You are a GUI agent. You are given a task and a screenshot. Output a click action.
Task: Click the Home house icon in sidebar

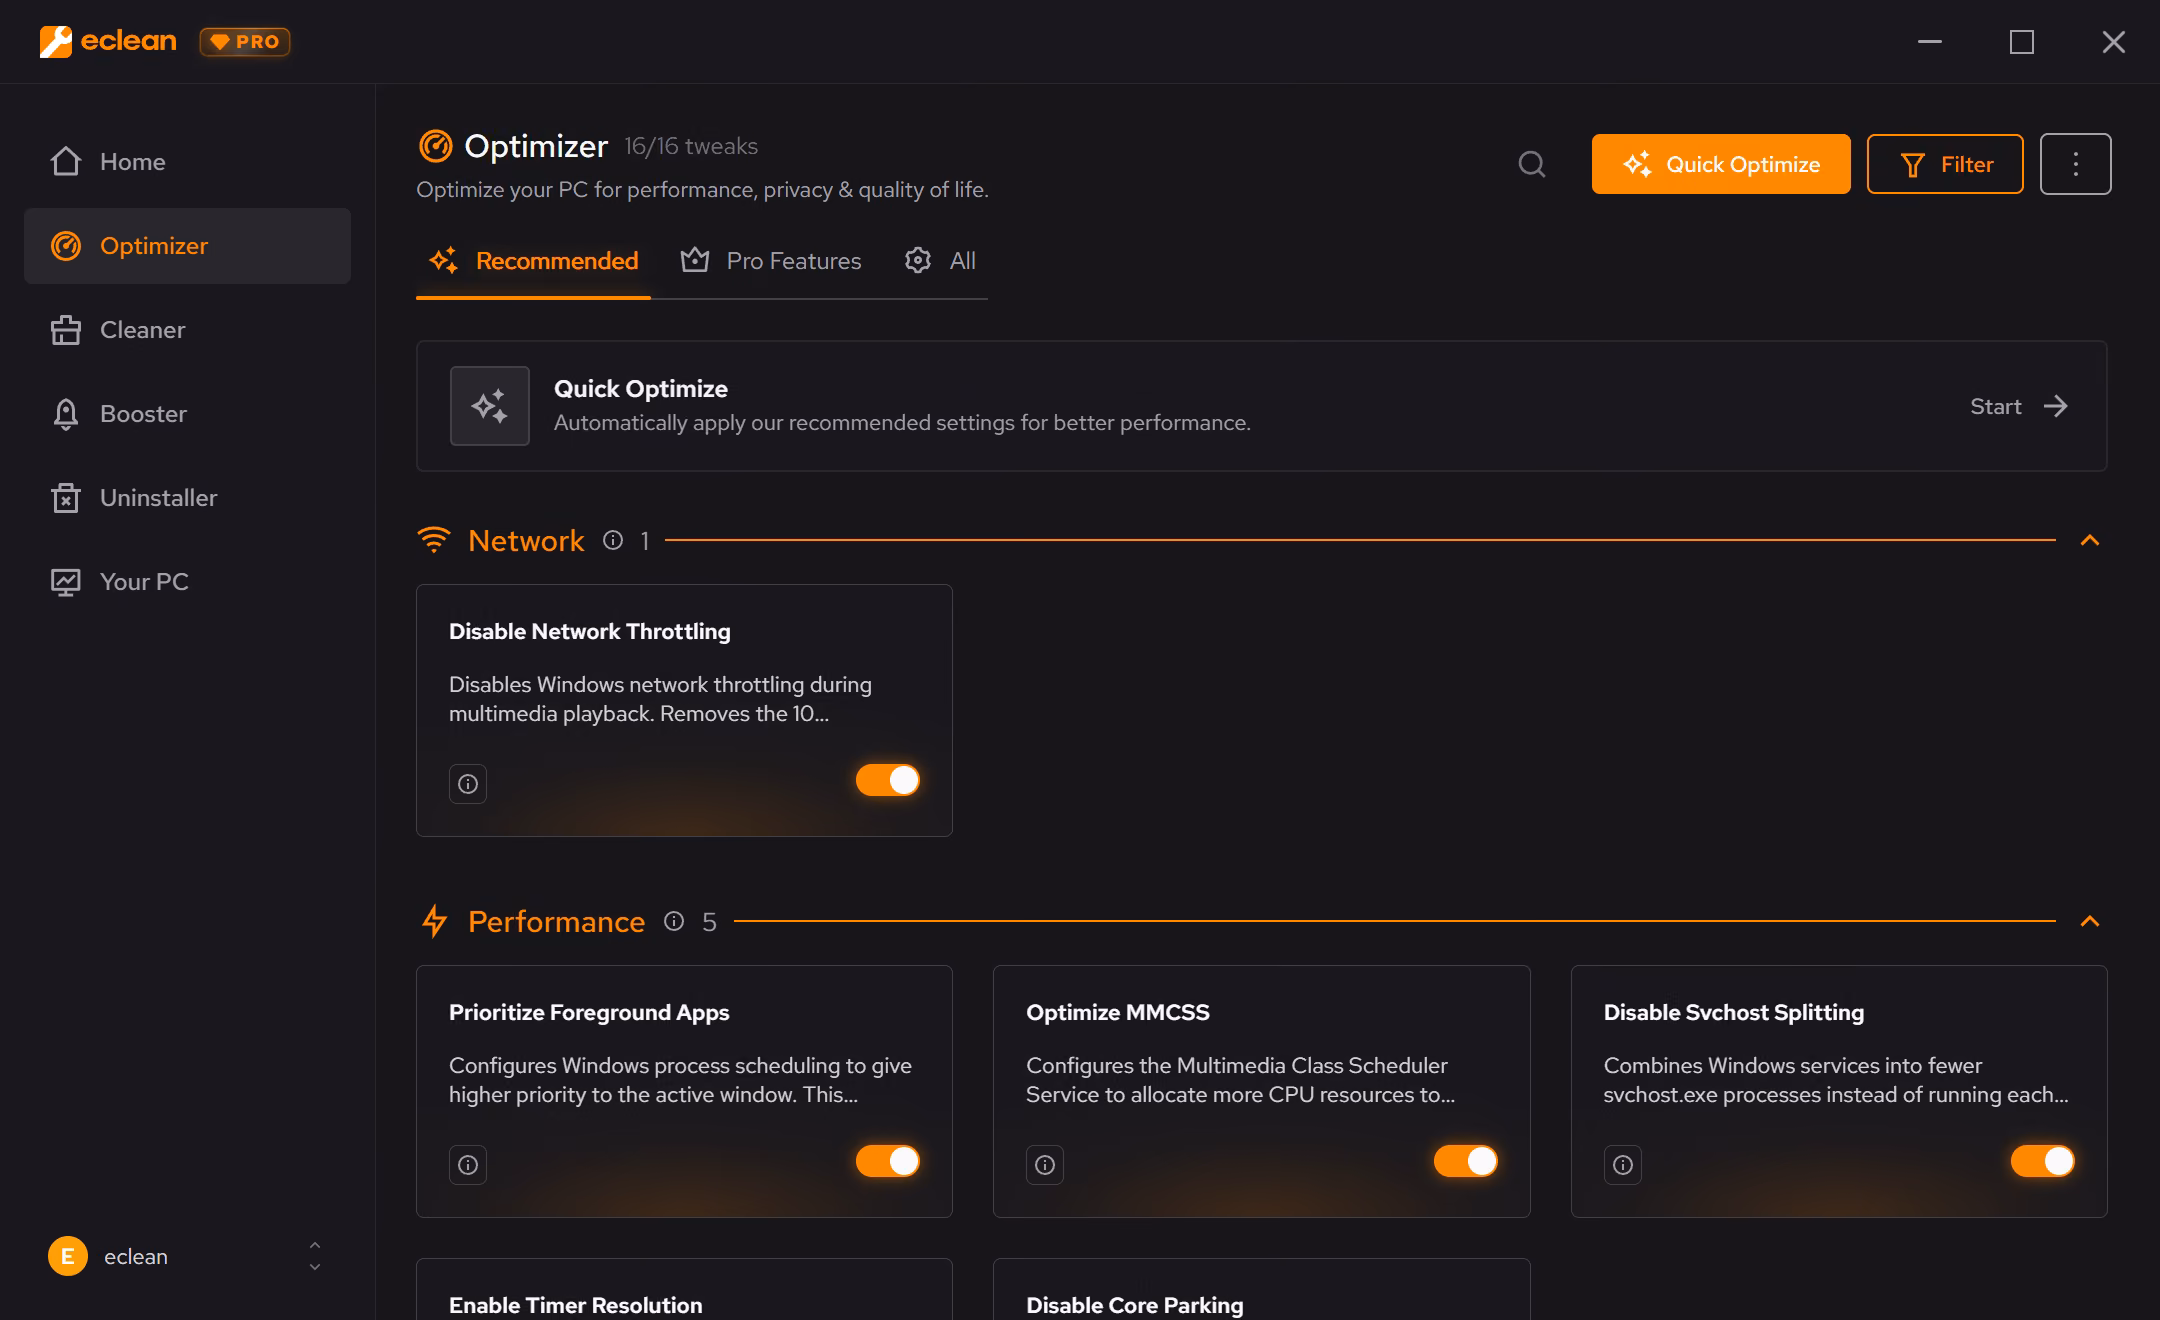(66, 162)
